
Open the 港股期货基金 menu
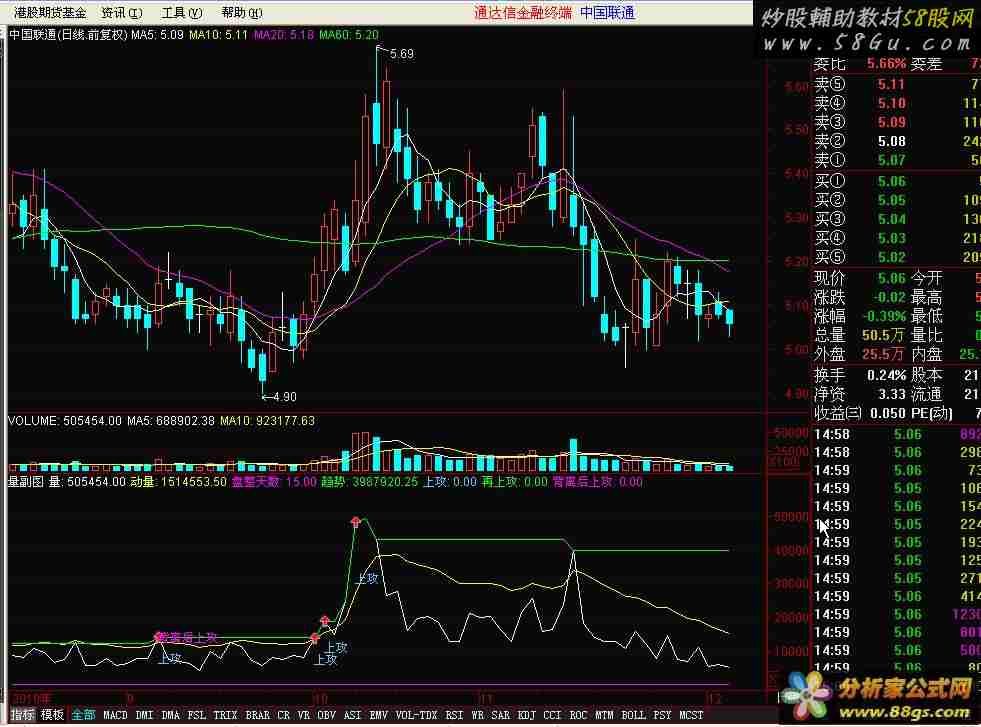50,13
